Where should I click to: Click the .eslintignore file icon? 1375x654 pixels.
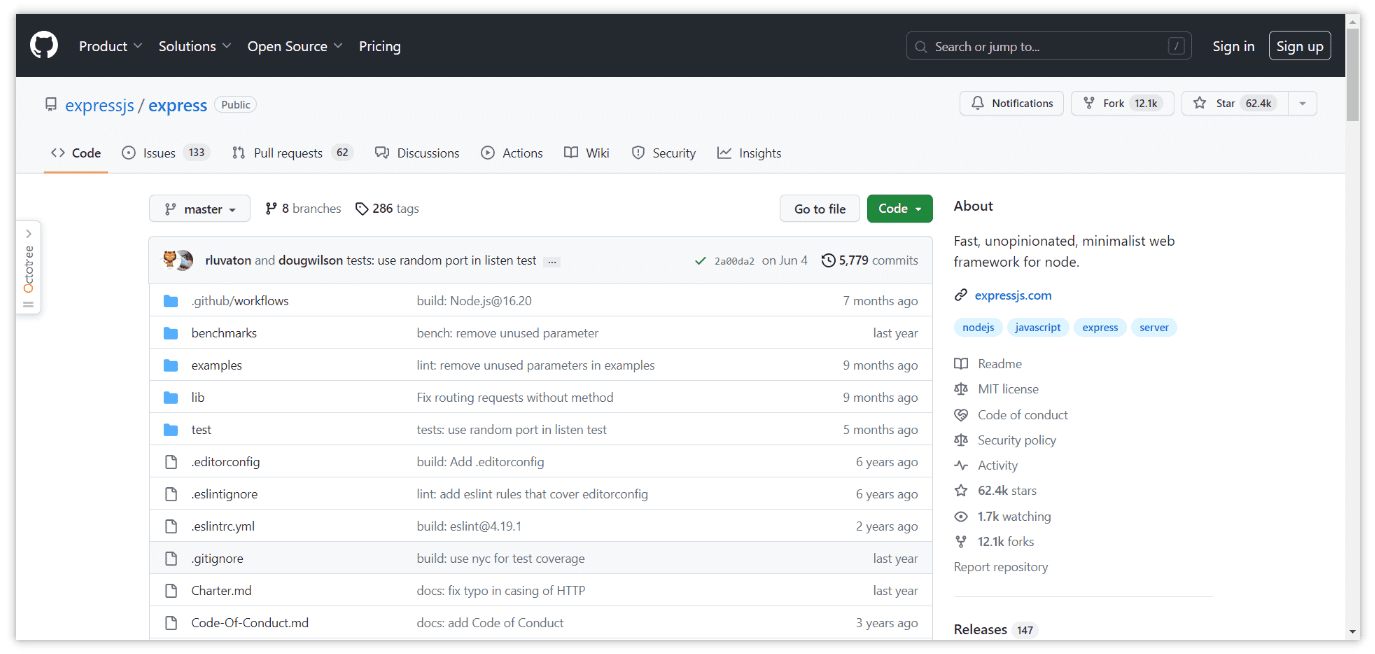pyautogui.click(x=171, y=494)
